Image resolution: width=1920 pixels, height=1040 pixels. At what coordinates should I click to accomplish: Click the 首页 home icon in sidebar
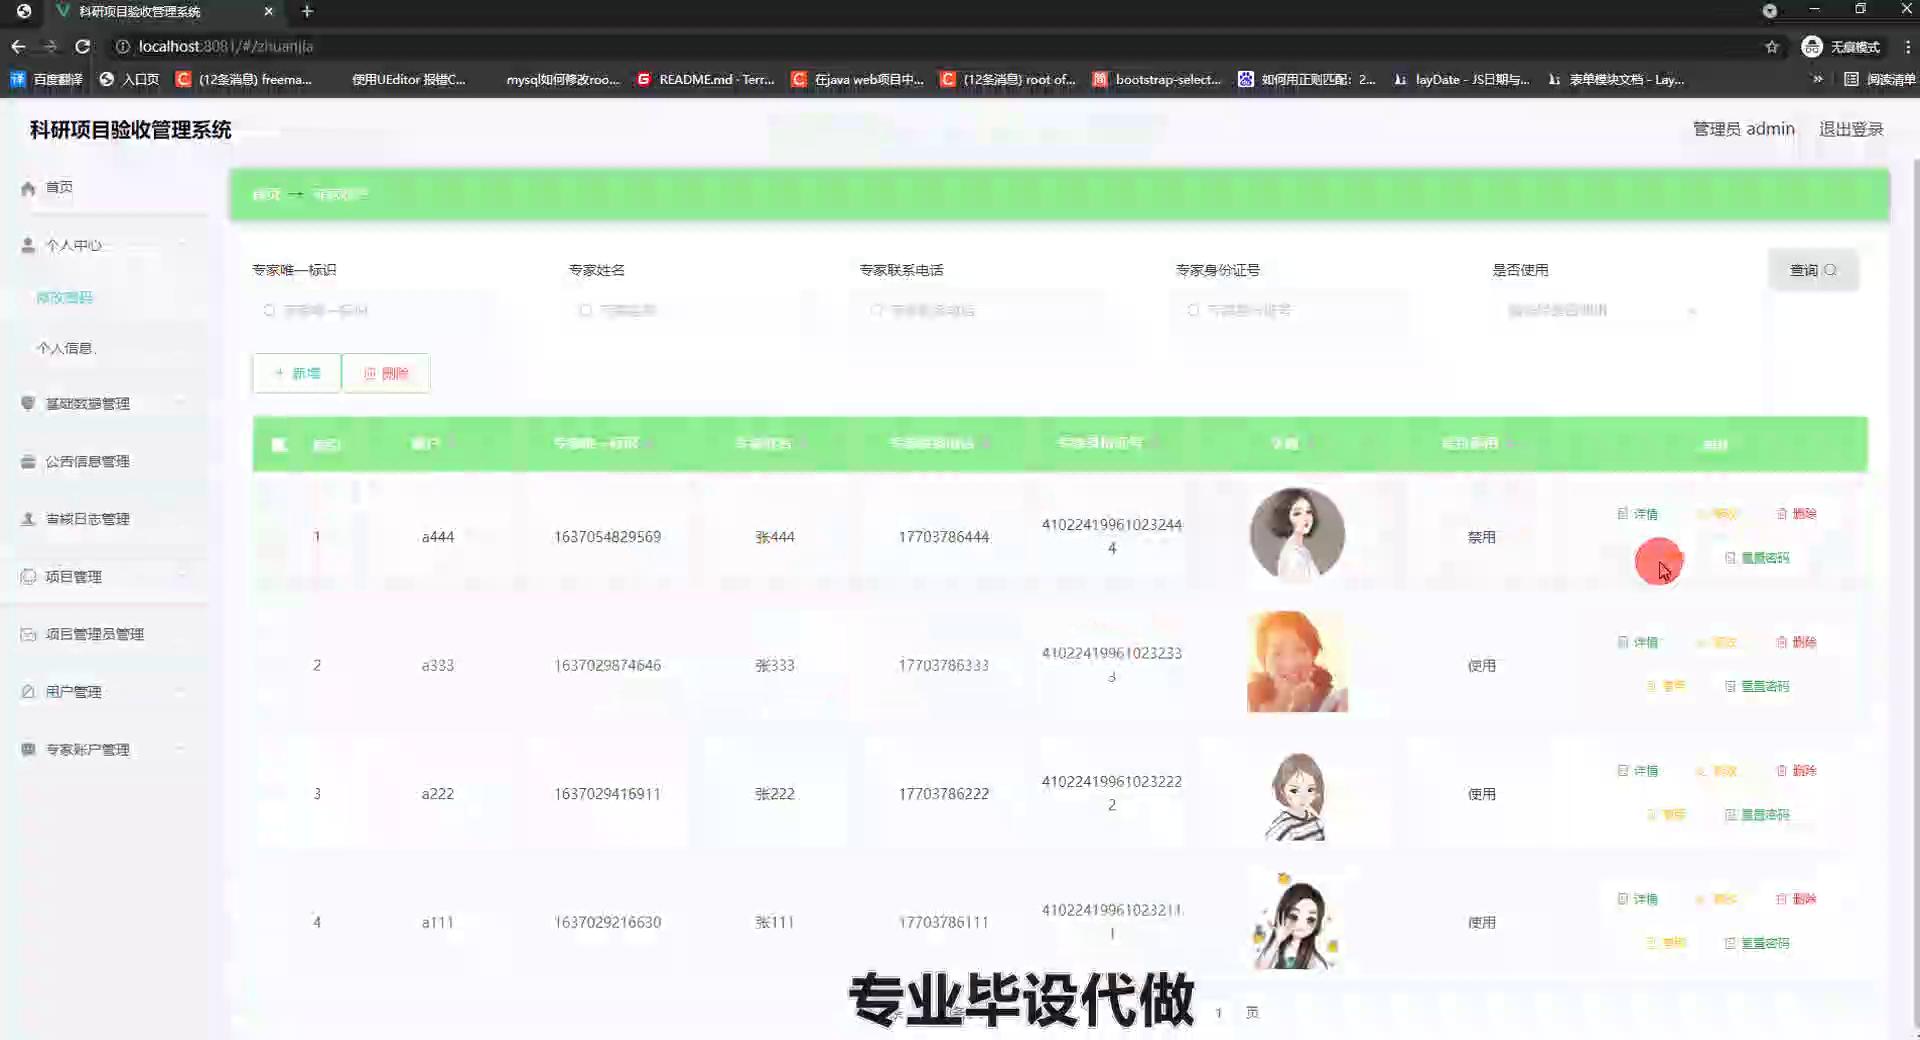28,188
